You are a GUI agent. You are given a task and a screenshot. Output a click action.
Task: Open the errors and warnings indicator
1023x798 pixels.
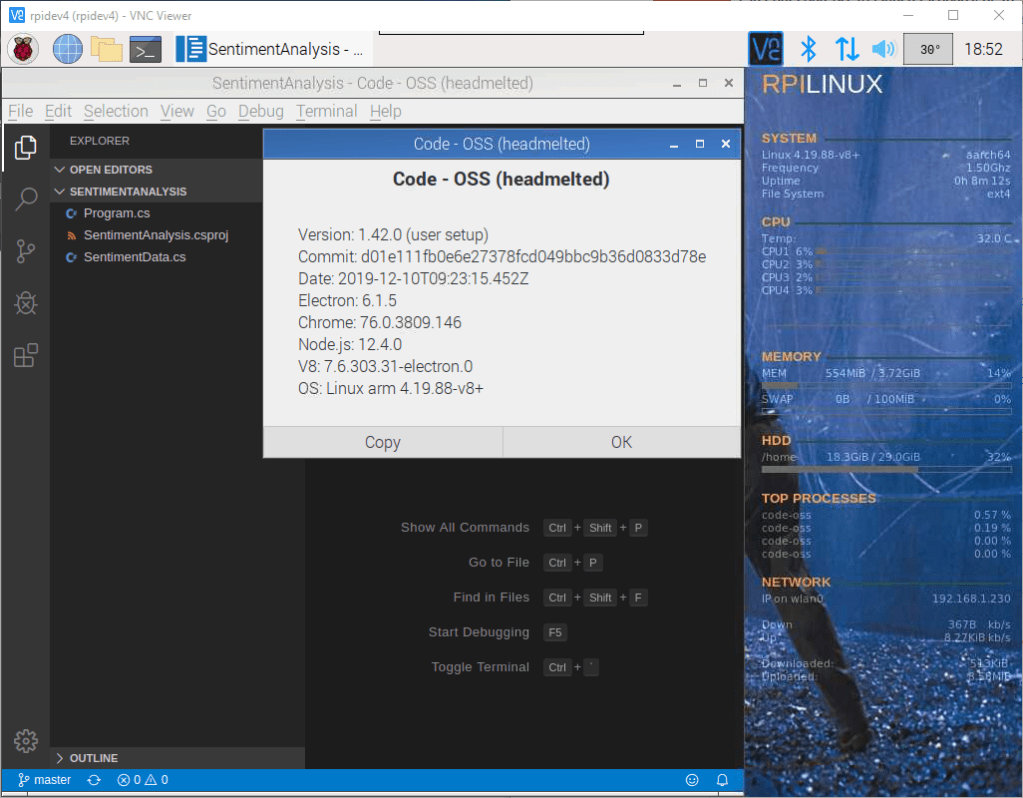coord(142,779)
